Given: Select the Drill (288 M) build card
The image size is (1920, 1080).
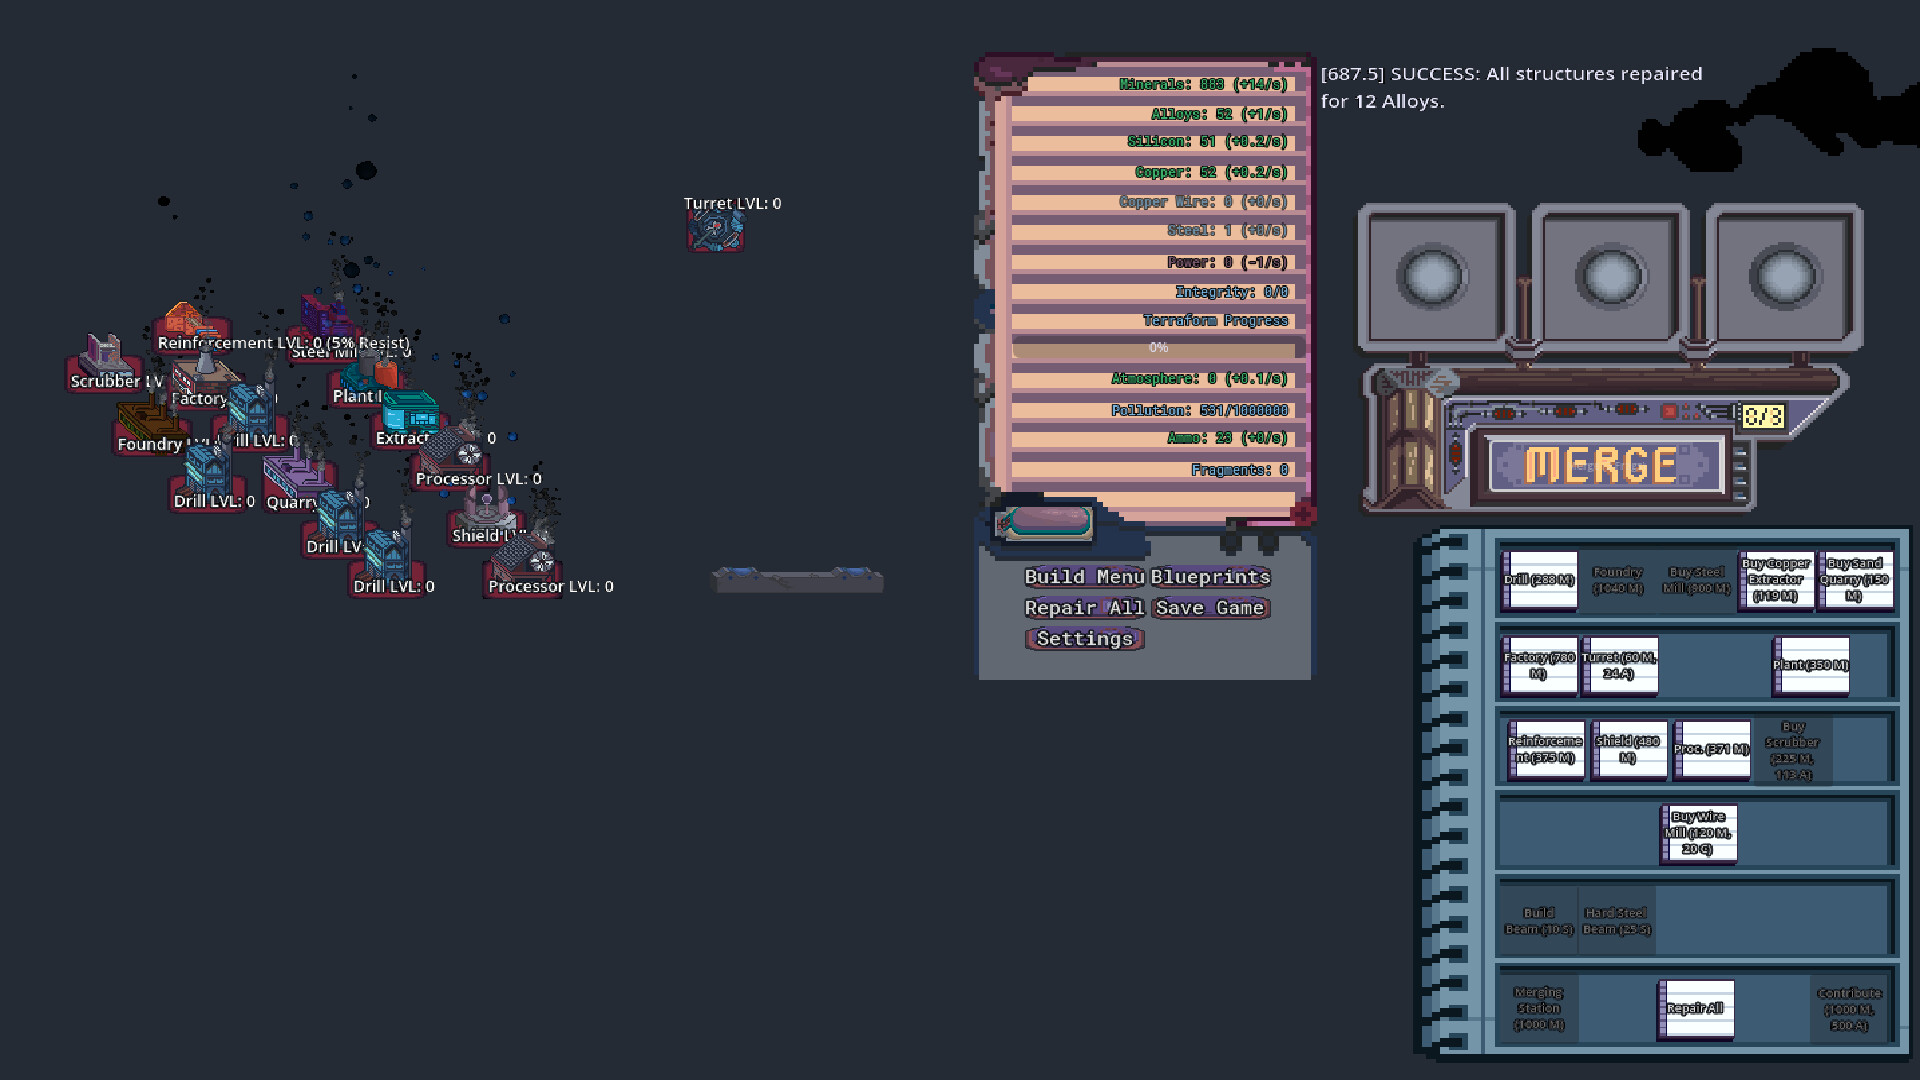Looking at the screenshot, I should point(1538,580).
